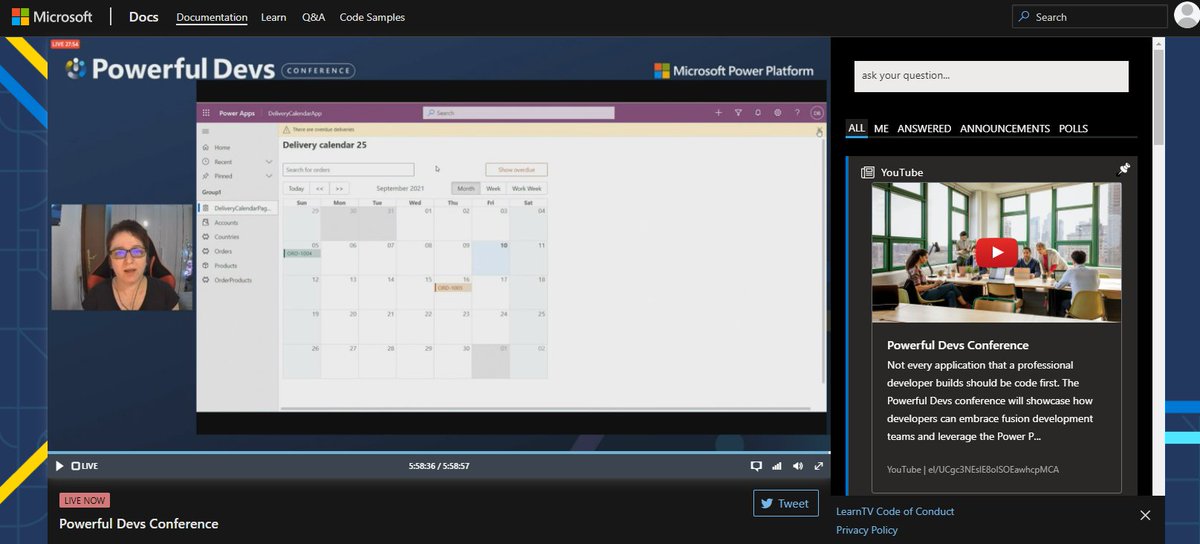Open the Privacy Policy link

click(867, 530)
